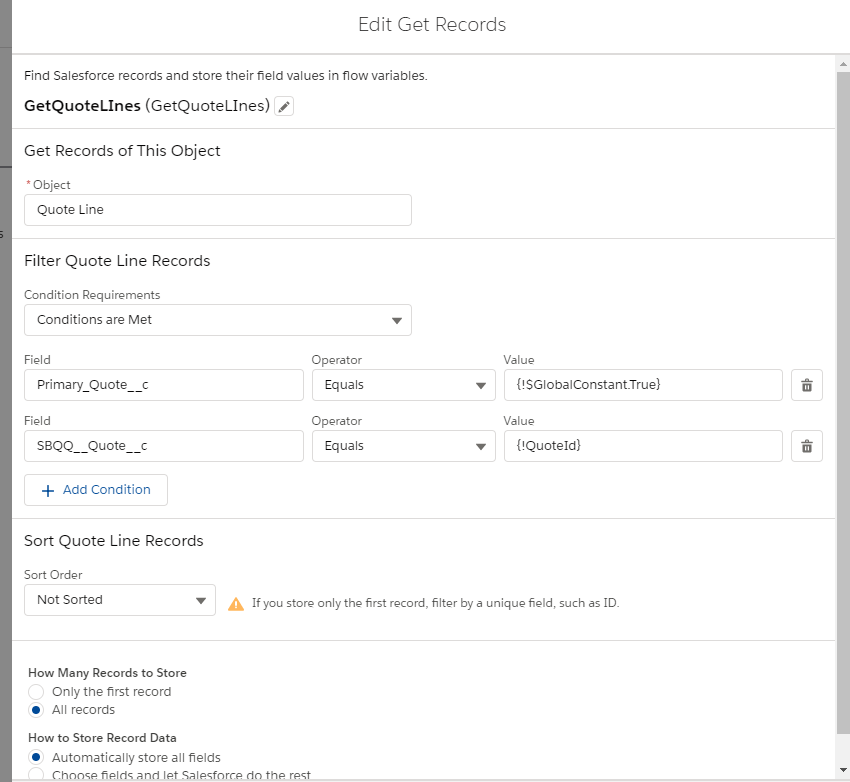Select 'Choose fields and let Salesforce do the rest'
The width and height of the screenshot is (850, 782).
(x=37, y=775)
